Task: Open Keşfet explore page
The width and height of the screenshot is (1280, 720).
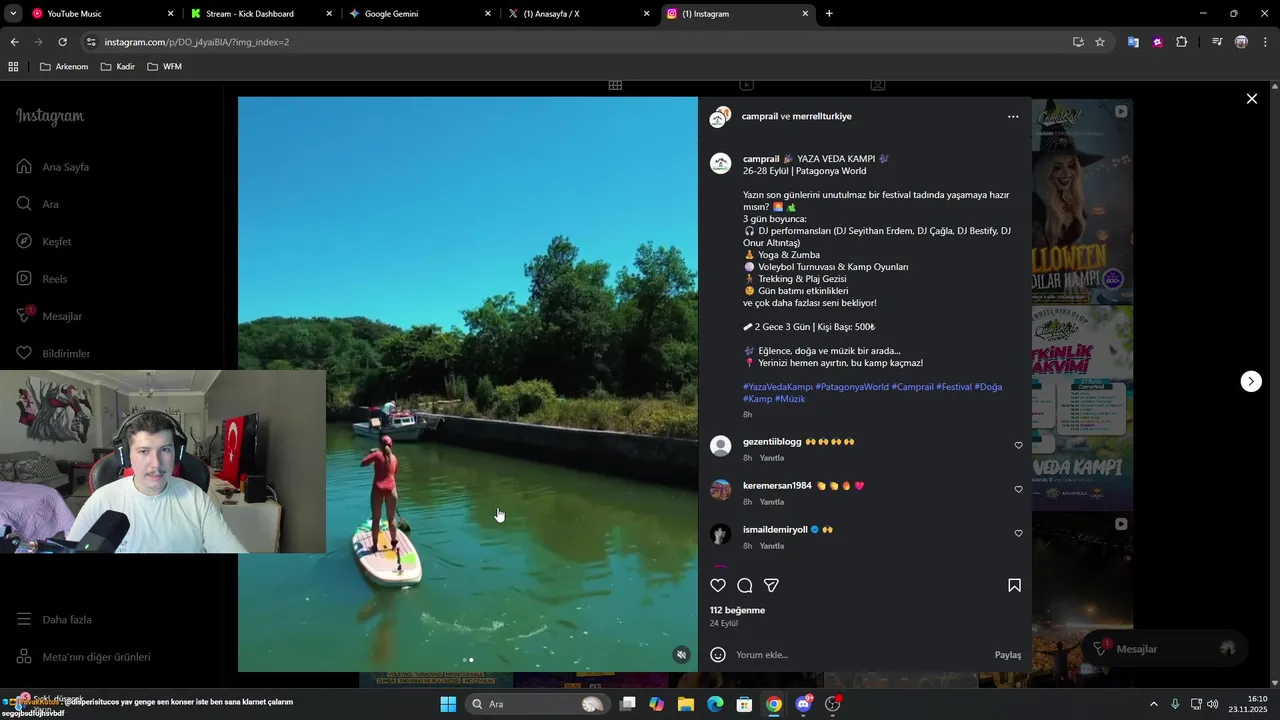Action: (43, 242)
